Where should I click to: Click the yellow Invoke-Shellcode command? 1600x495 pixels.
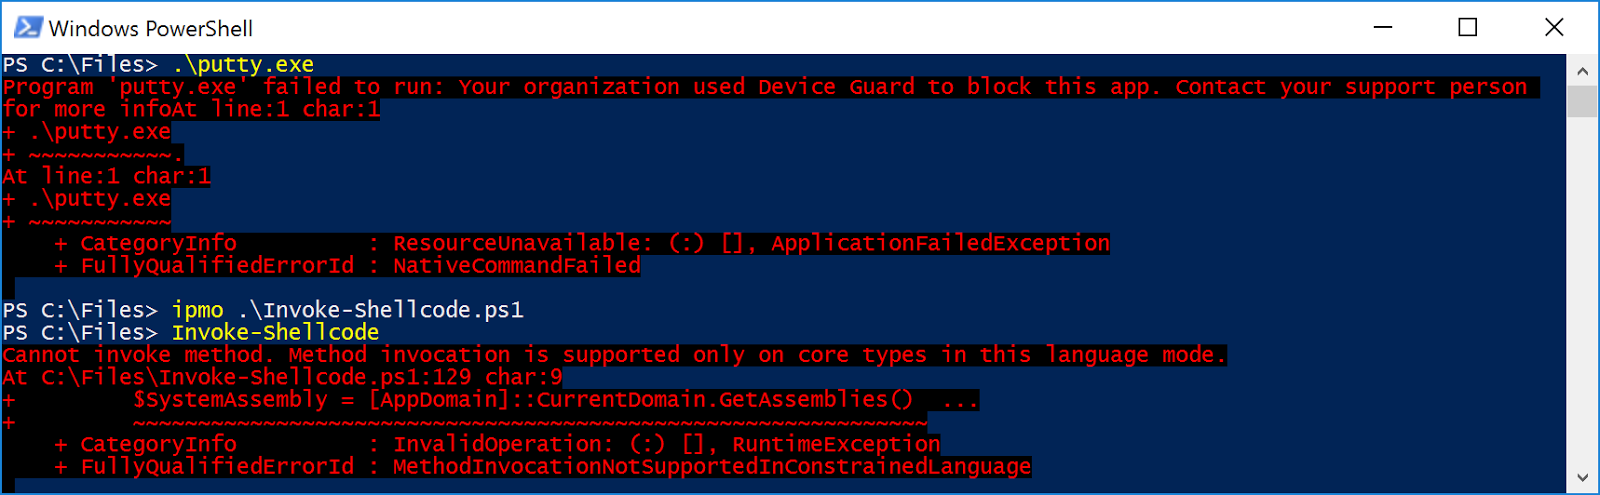point(275,332)
